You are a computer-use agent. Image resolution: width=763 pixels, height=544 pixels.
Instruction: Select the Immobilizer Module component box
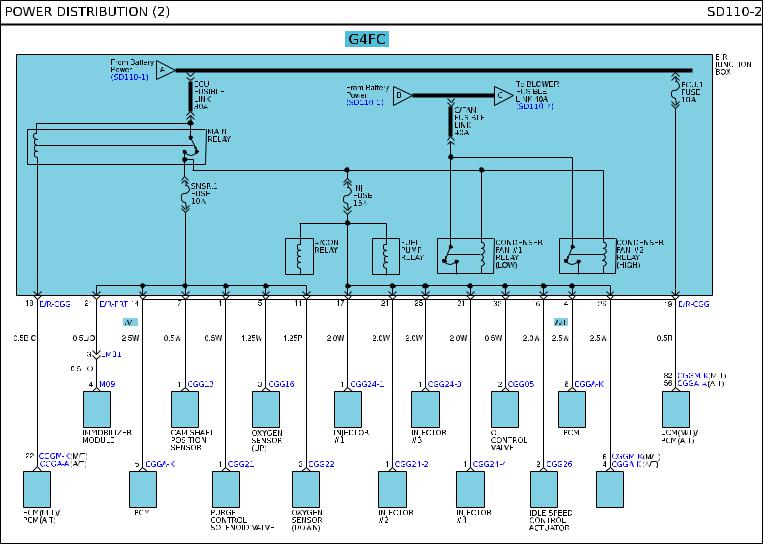(97, 410)
